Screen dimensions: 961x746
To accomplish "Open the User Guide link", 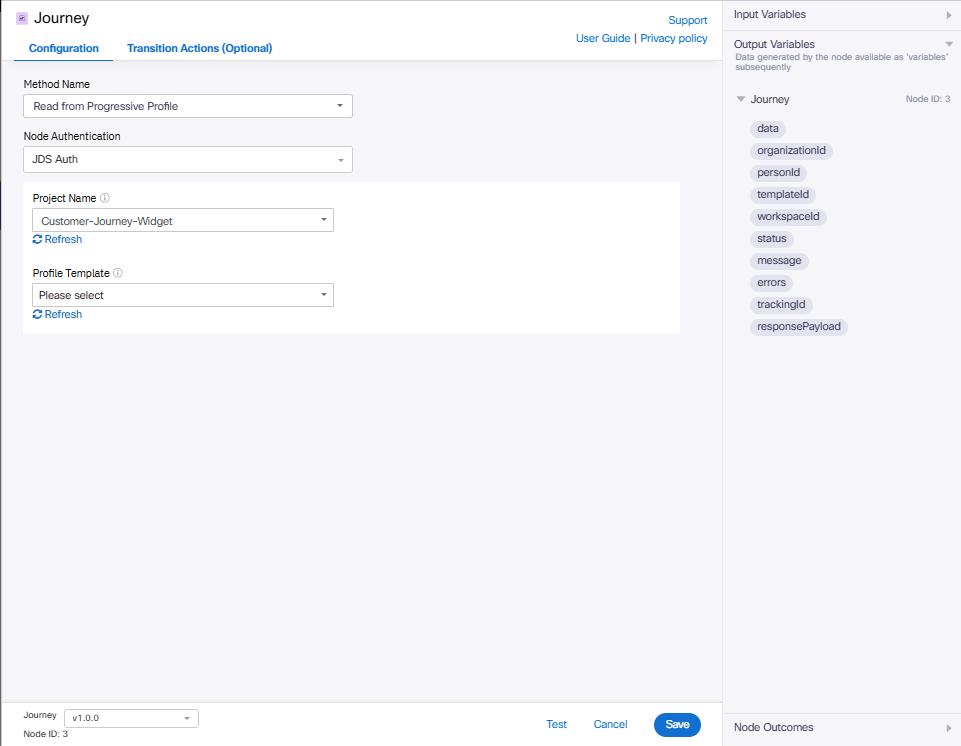I will [603, 38].
